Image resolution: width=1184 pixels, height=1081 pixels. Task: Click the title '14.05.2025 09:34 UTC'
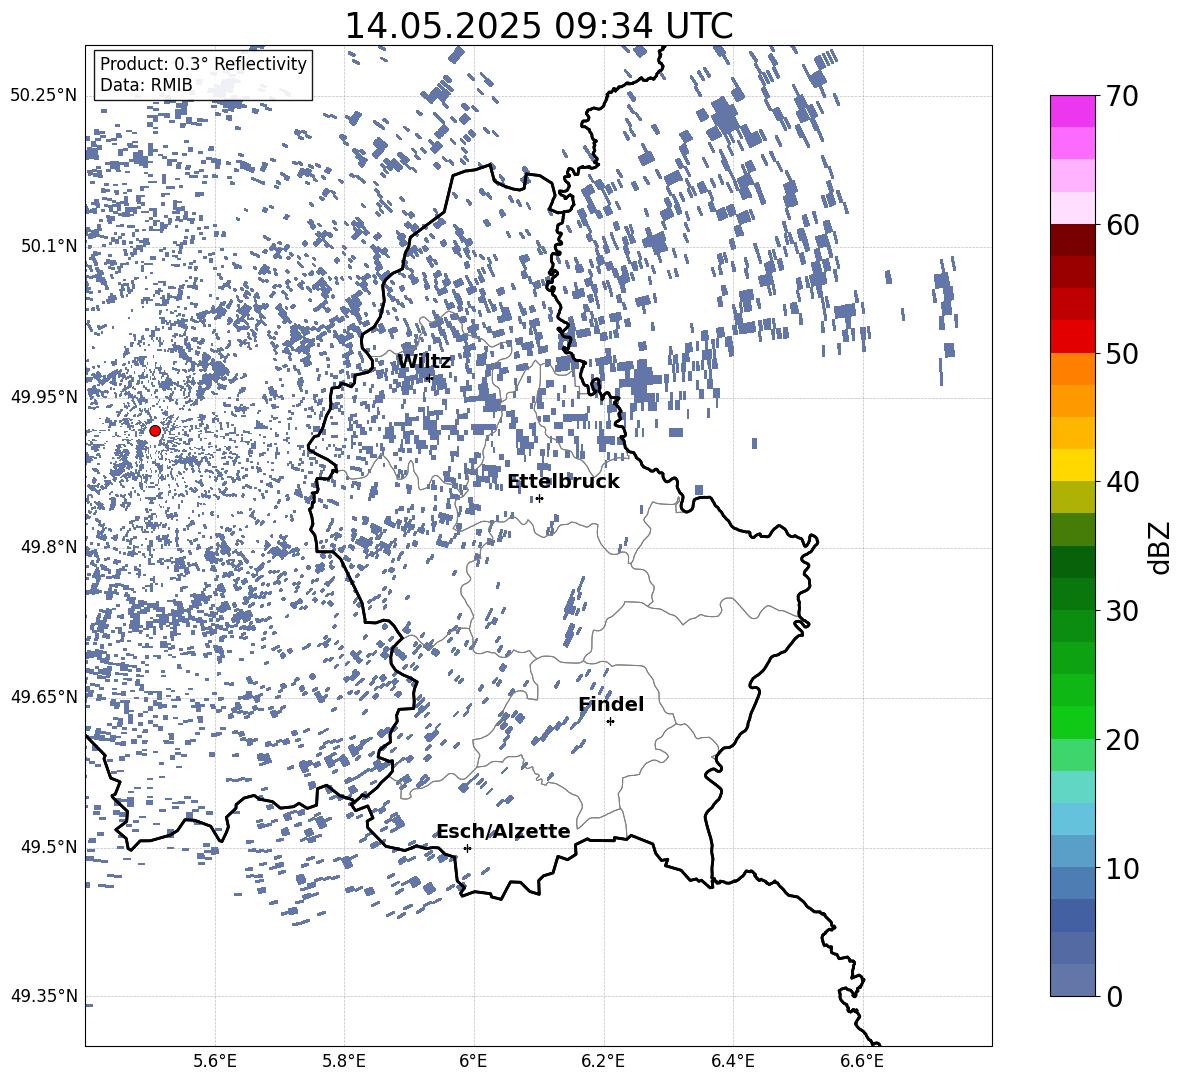pos(538,26)
